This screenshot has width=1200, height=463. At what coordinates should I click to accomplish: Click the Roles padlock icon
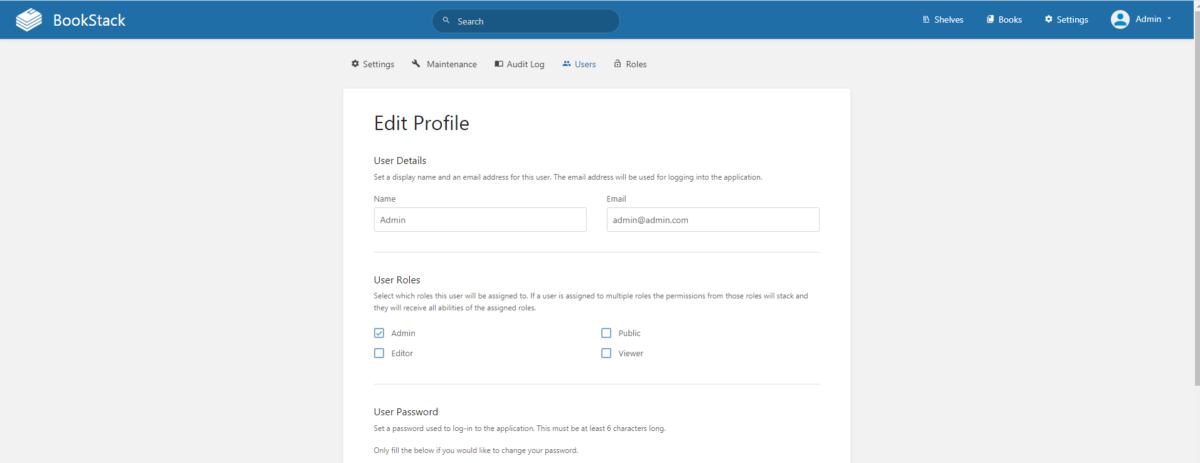pos(617,64)
